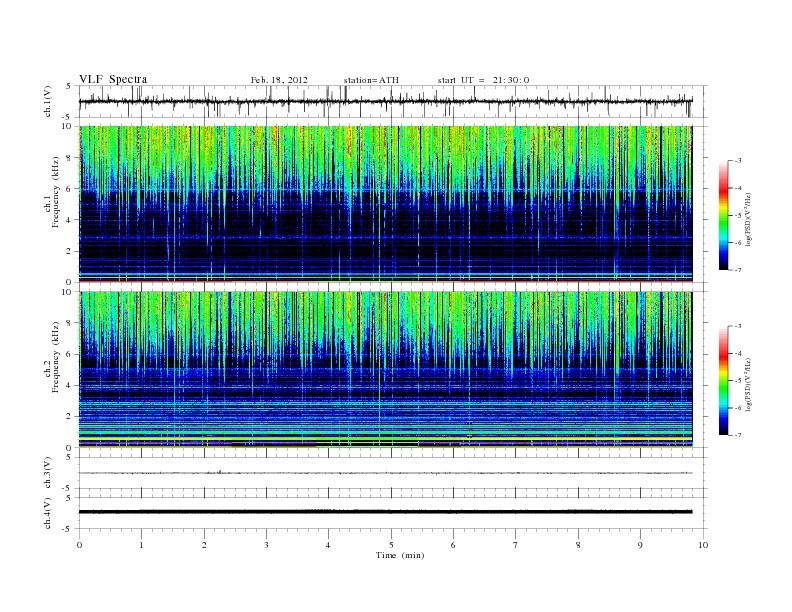The height and width of the screenshot is (612, 792).
Task: Click the "6" tick on the time axis
Action: point(453,545)
